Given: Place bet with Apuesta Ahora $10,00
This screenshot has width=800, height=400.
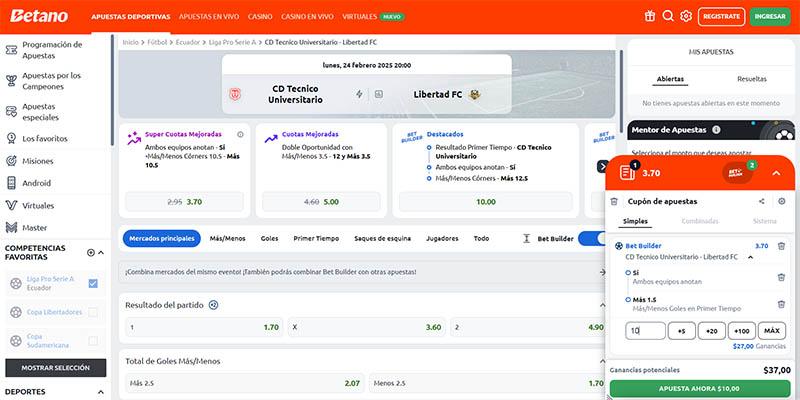Looking at the screenshot, I should (699, 388).
